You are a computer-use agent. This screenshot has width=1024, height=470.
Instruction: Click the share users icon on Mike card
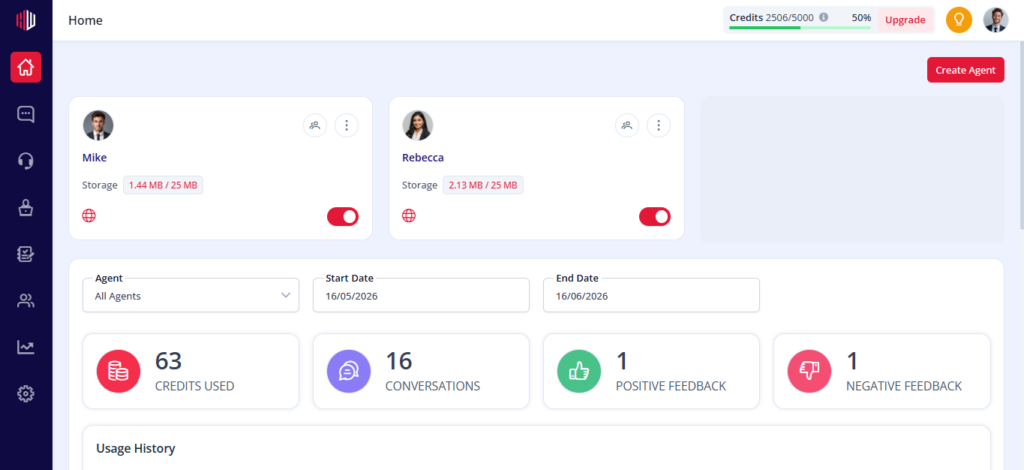315,125
